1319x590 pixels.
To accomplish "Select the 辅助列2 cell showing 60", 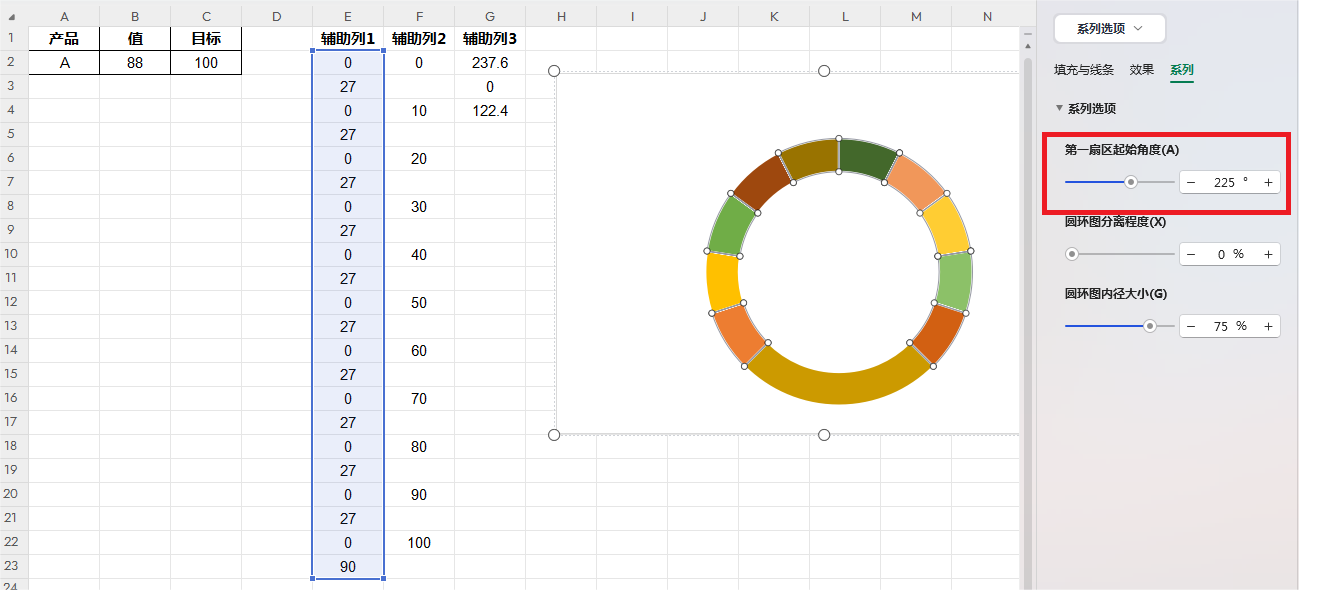I will pos(419,351).
